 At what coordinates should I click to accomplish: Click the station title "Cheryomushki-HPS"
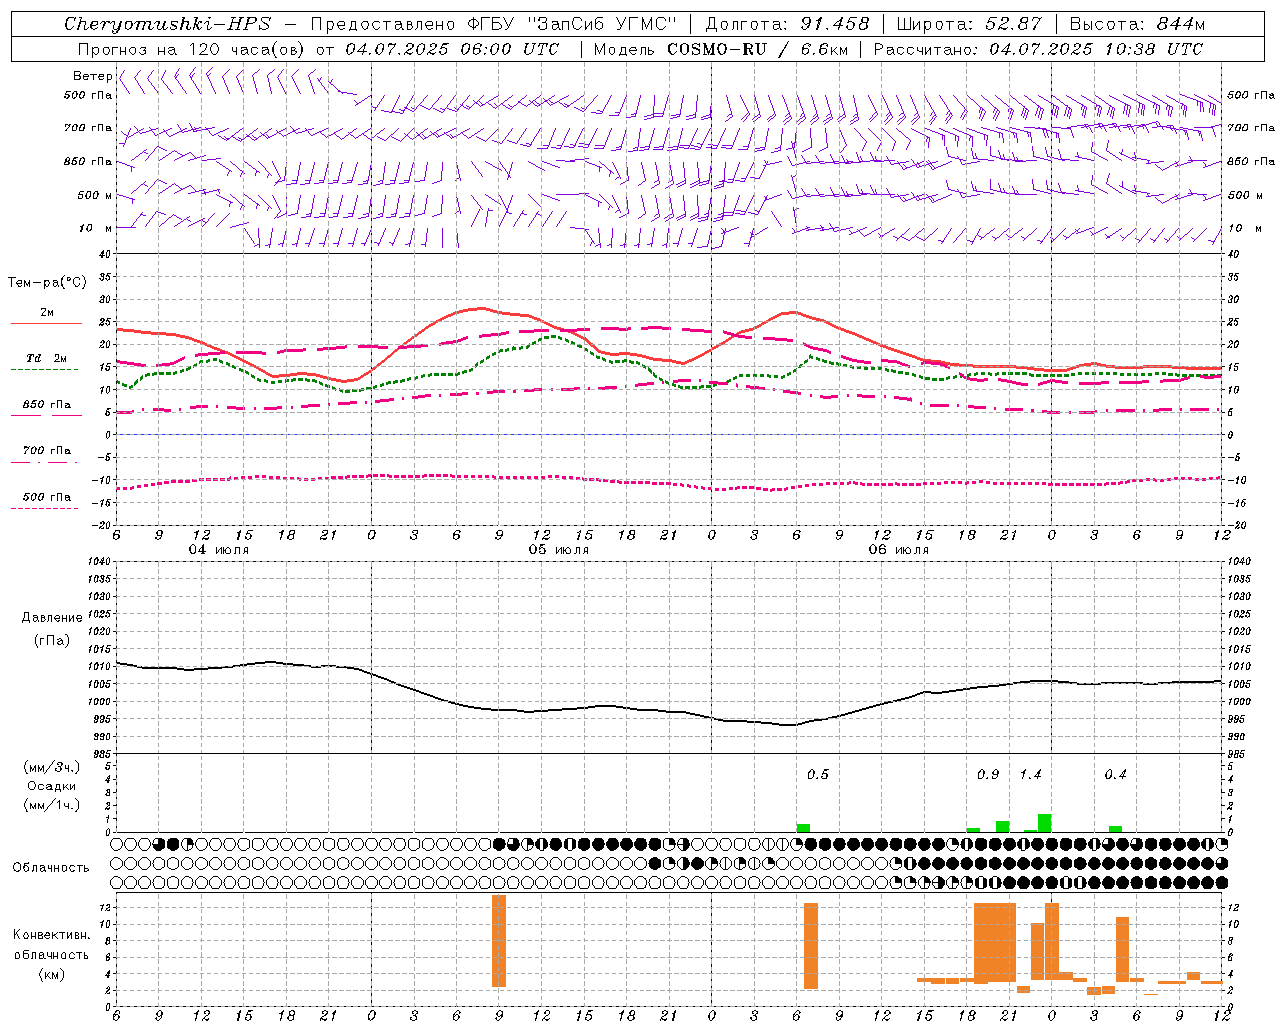pos(167,24)
